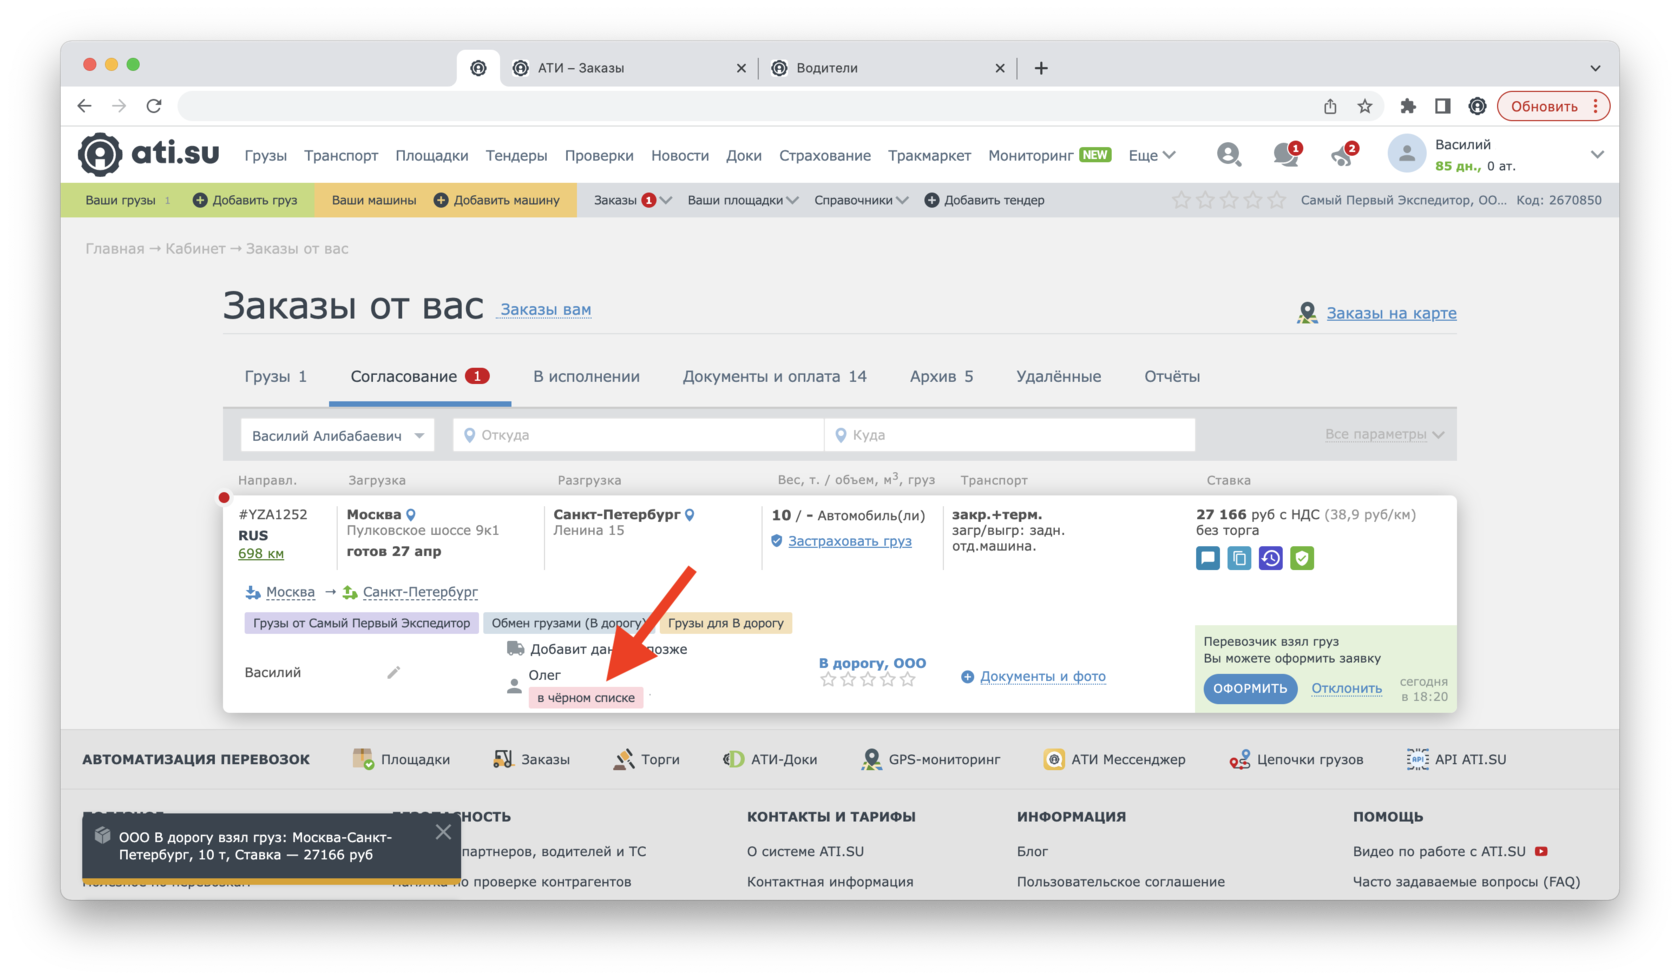
Task: Open the ati.su logo home link
Action: tap(149, 154)
